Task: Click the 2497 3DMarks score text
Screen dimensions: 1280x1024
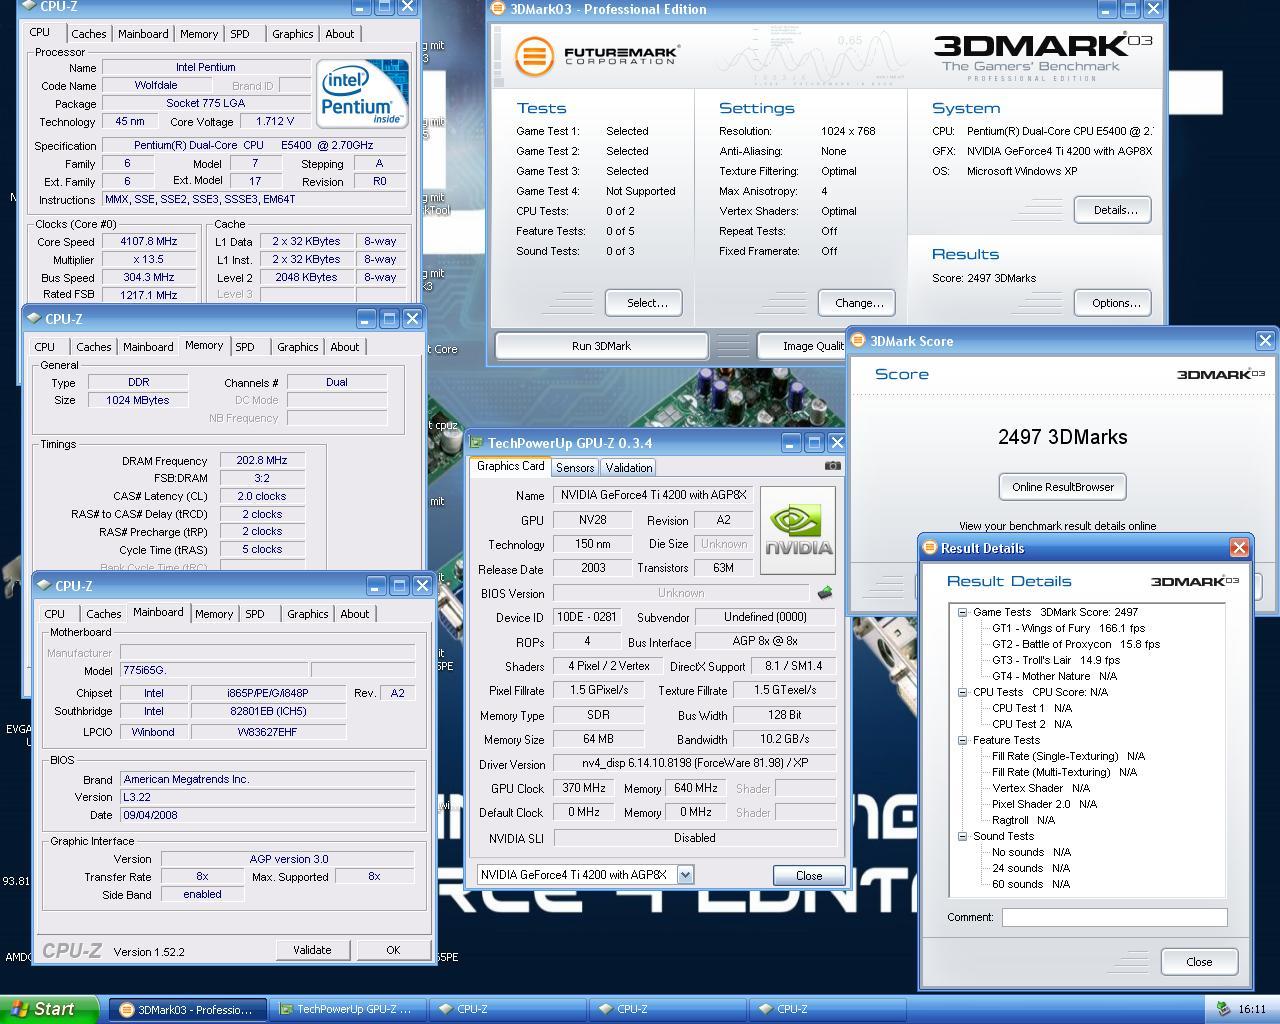Action: pos(1062,437)
